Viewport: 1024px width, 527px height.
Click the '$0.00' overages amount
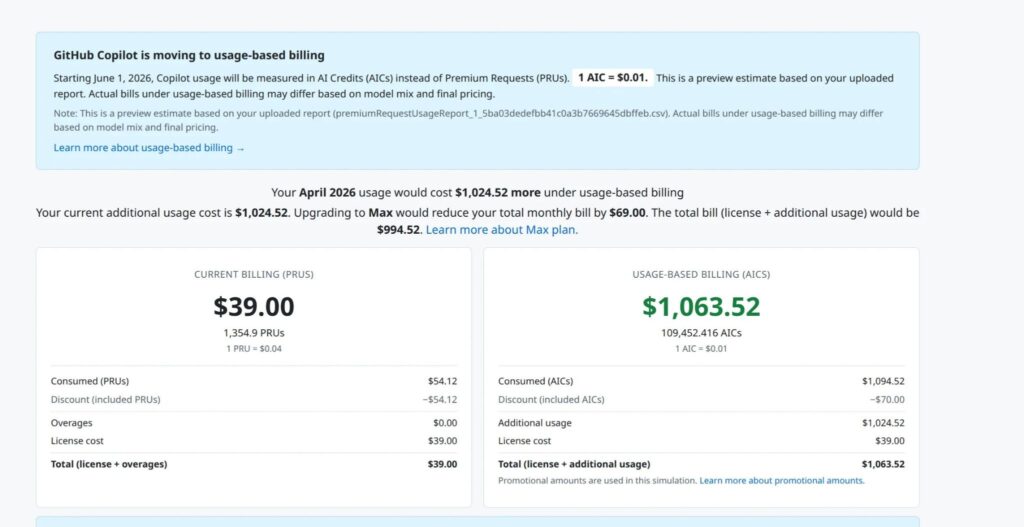pyautogui.click(x=445, y=423)
